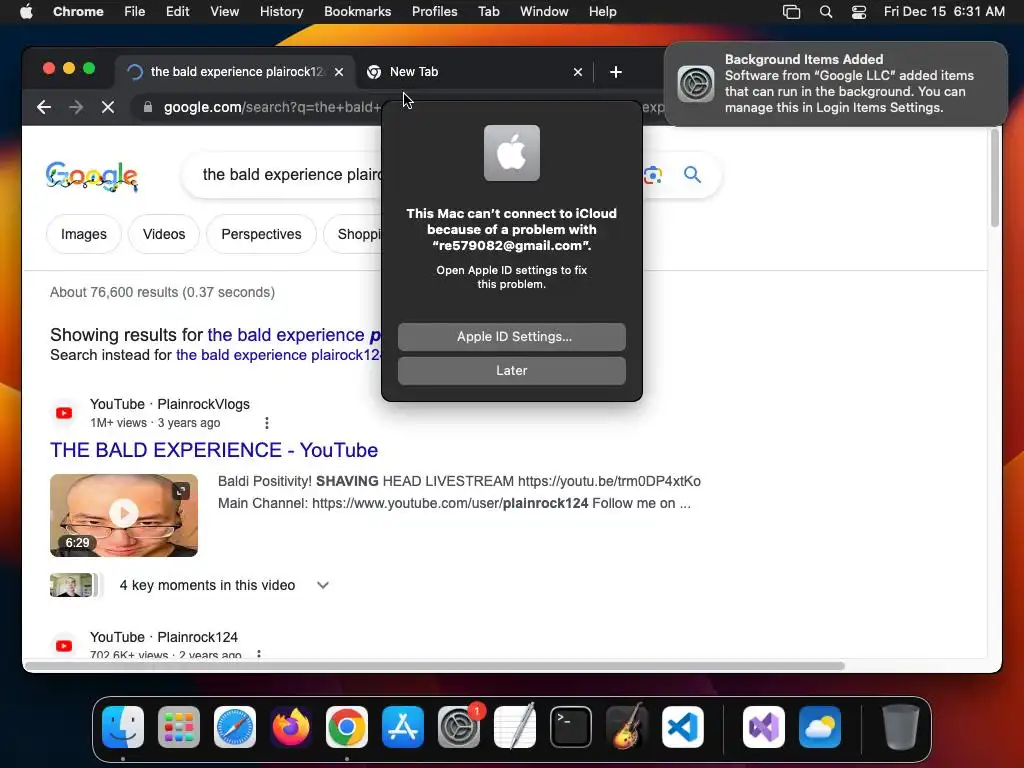Click the small key moments thumbnail
This screenshot has width=1024, height=768.
tap(71, 585)
